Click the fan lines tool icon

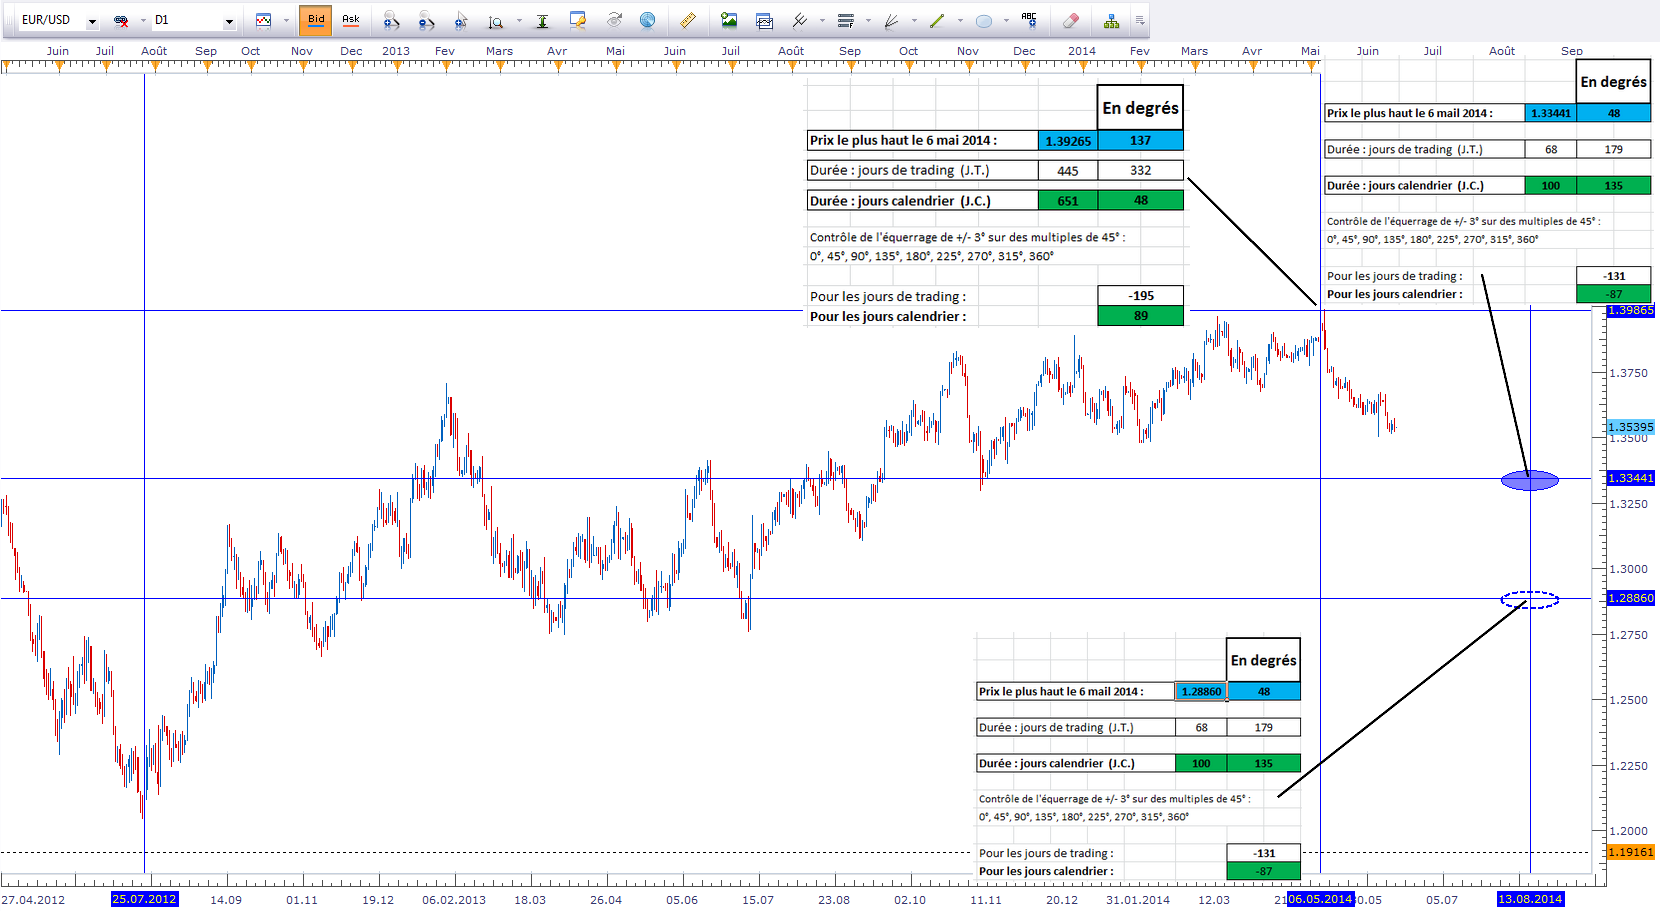click(x=892, y=20)
